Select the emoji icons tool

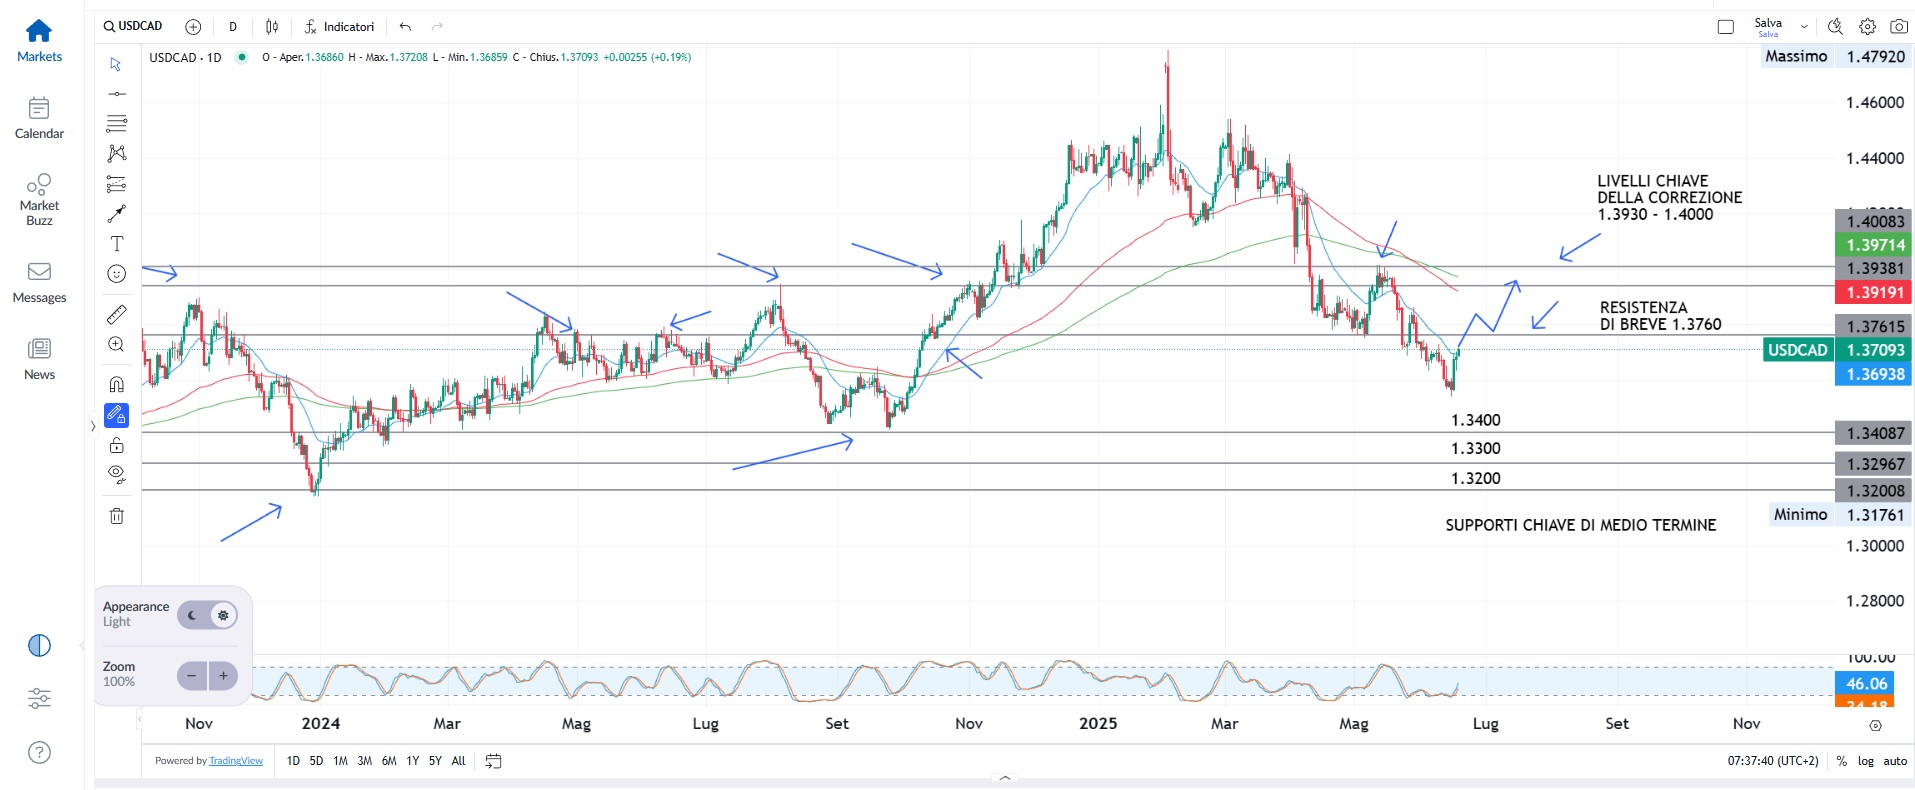[x=117, y=274]
